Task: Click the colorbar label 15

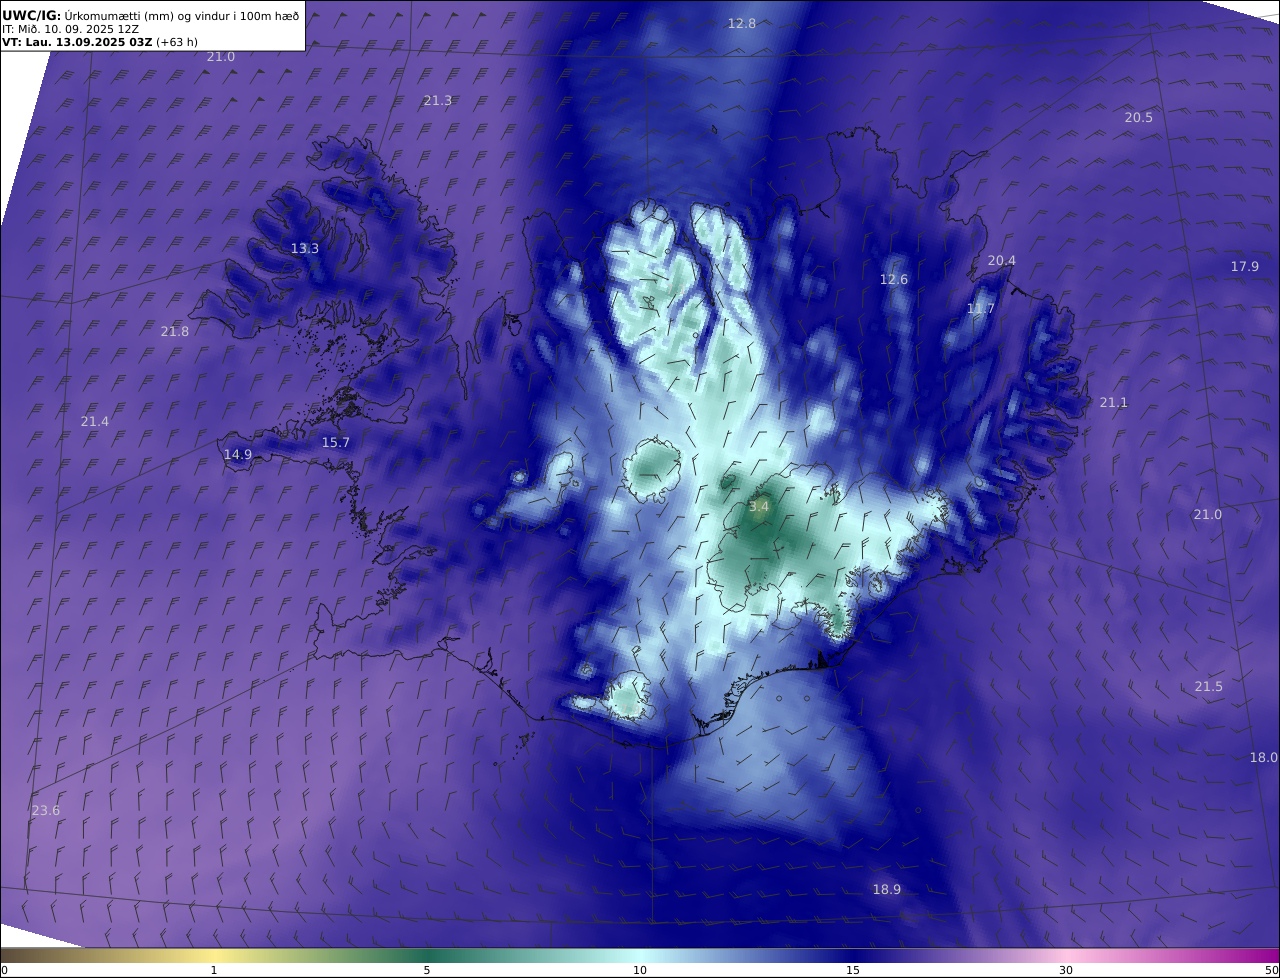Action: click(x=853, y=970)
